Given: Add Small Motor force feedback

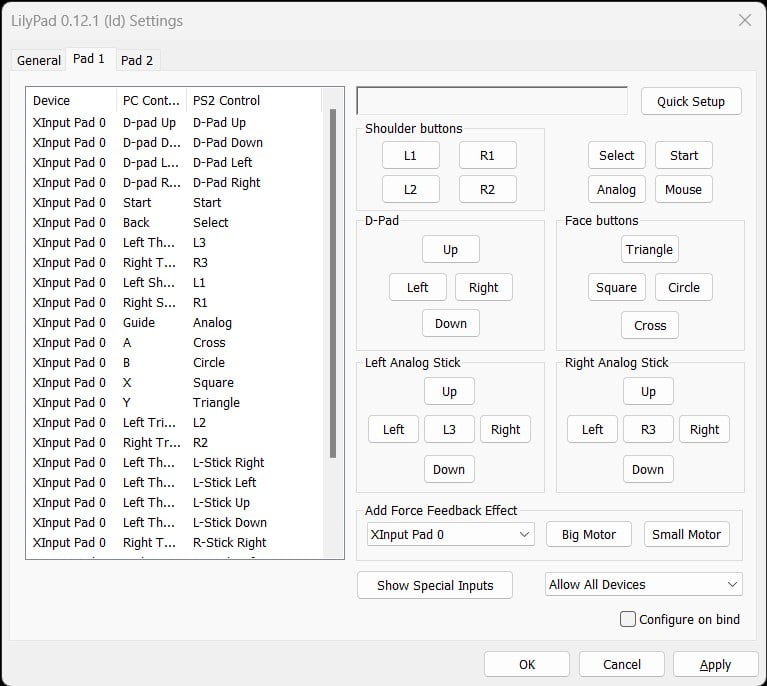Looking at the screenshot, I should coord(686,534).
